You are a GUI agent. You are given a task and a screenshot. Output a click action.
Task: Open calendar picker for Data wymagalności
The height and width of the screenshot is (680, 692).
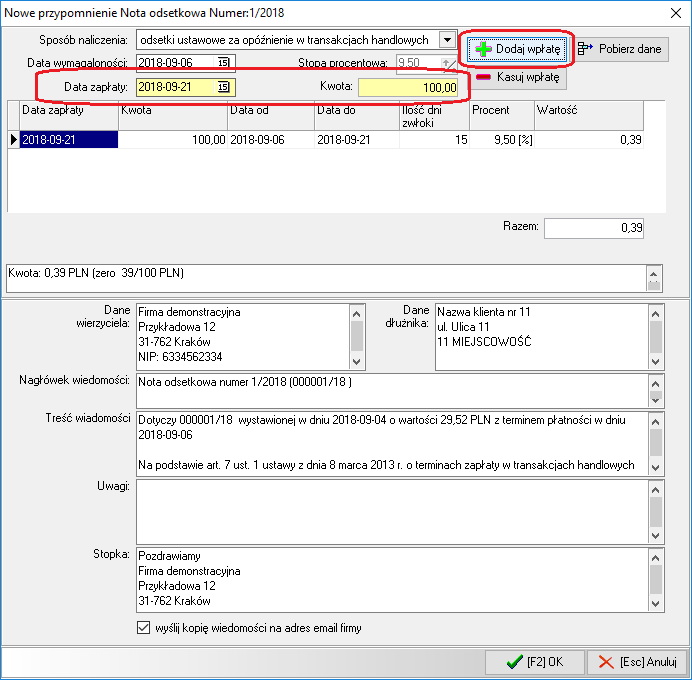coord(224,64)
